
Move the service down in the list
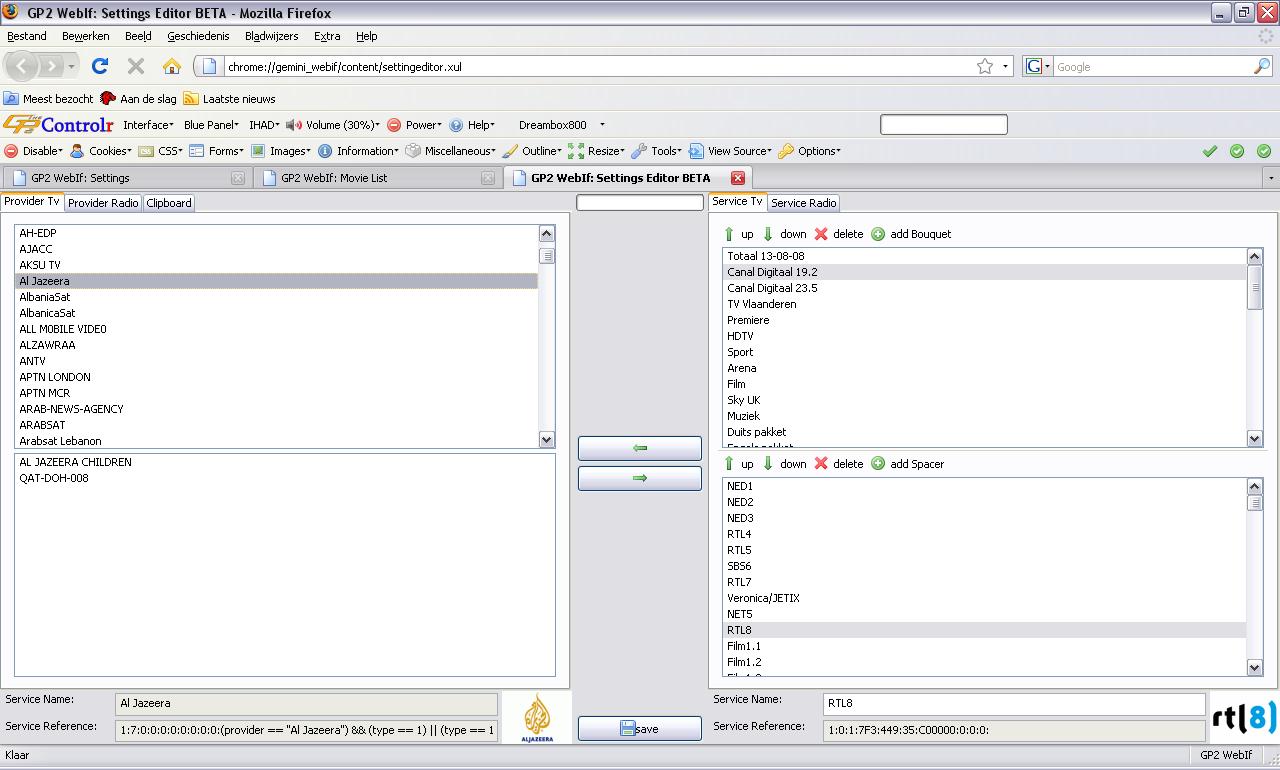(785, 464)
